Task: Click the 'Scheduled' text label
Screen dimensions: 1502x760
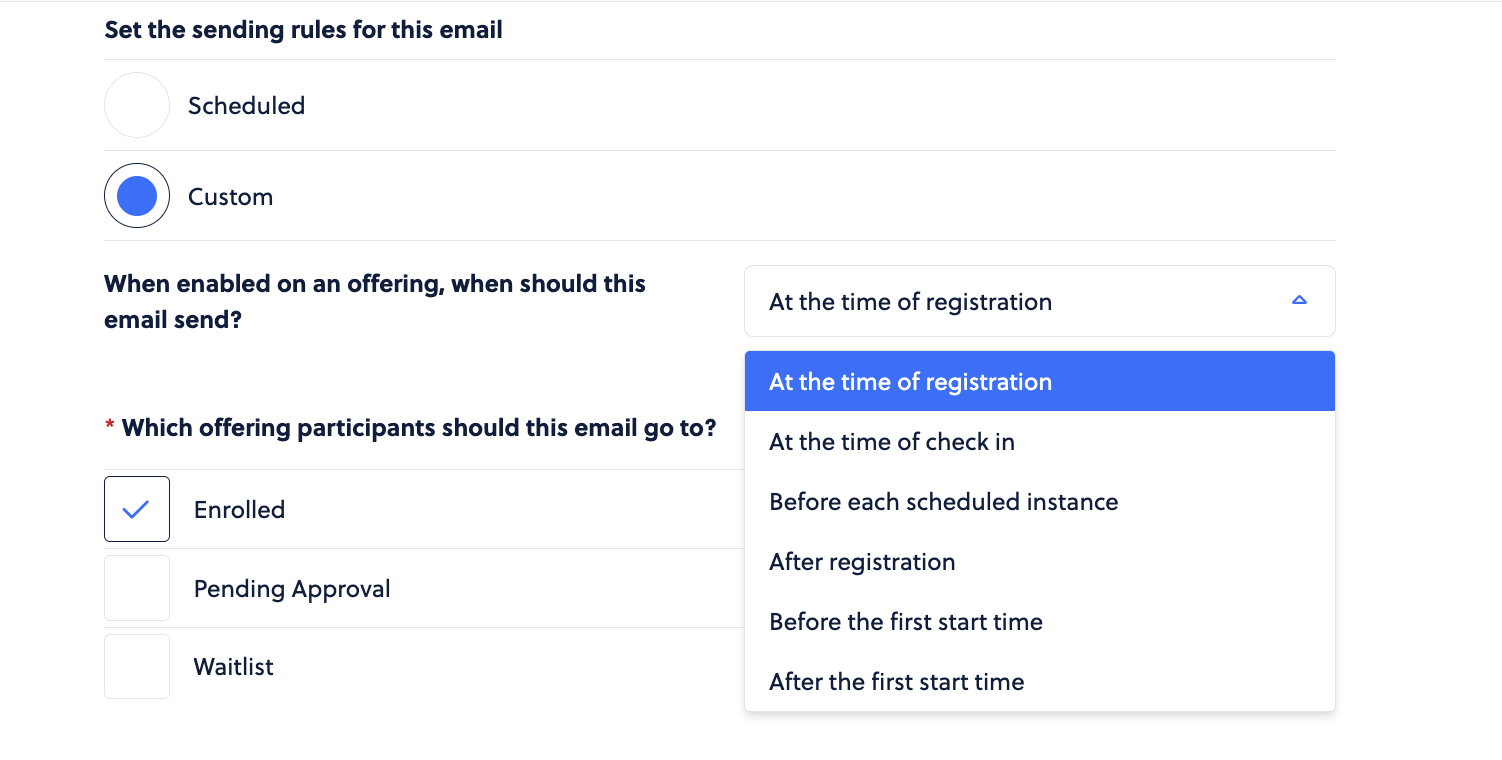Action: (x=246, y=105)
